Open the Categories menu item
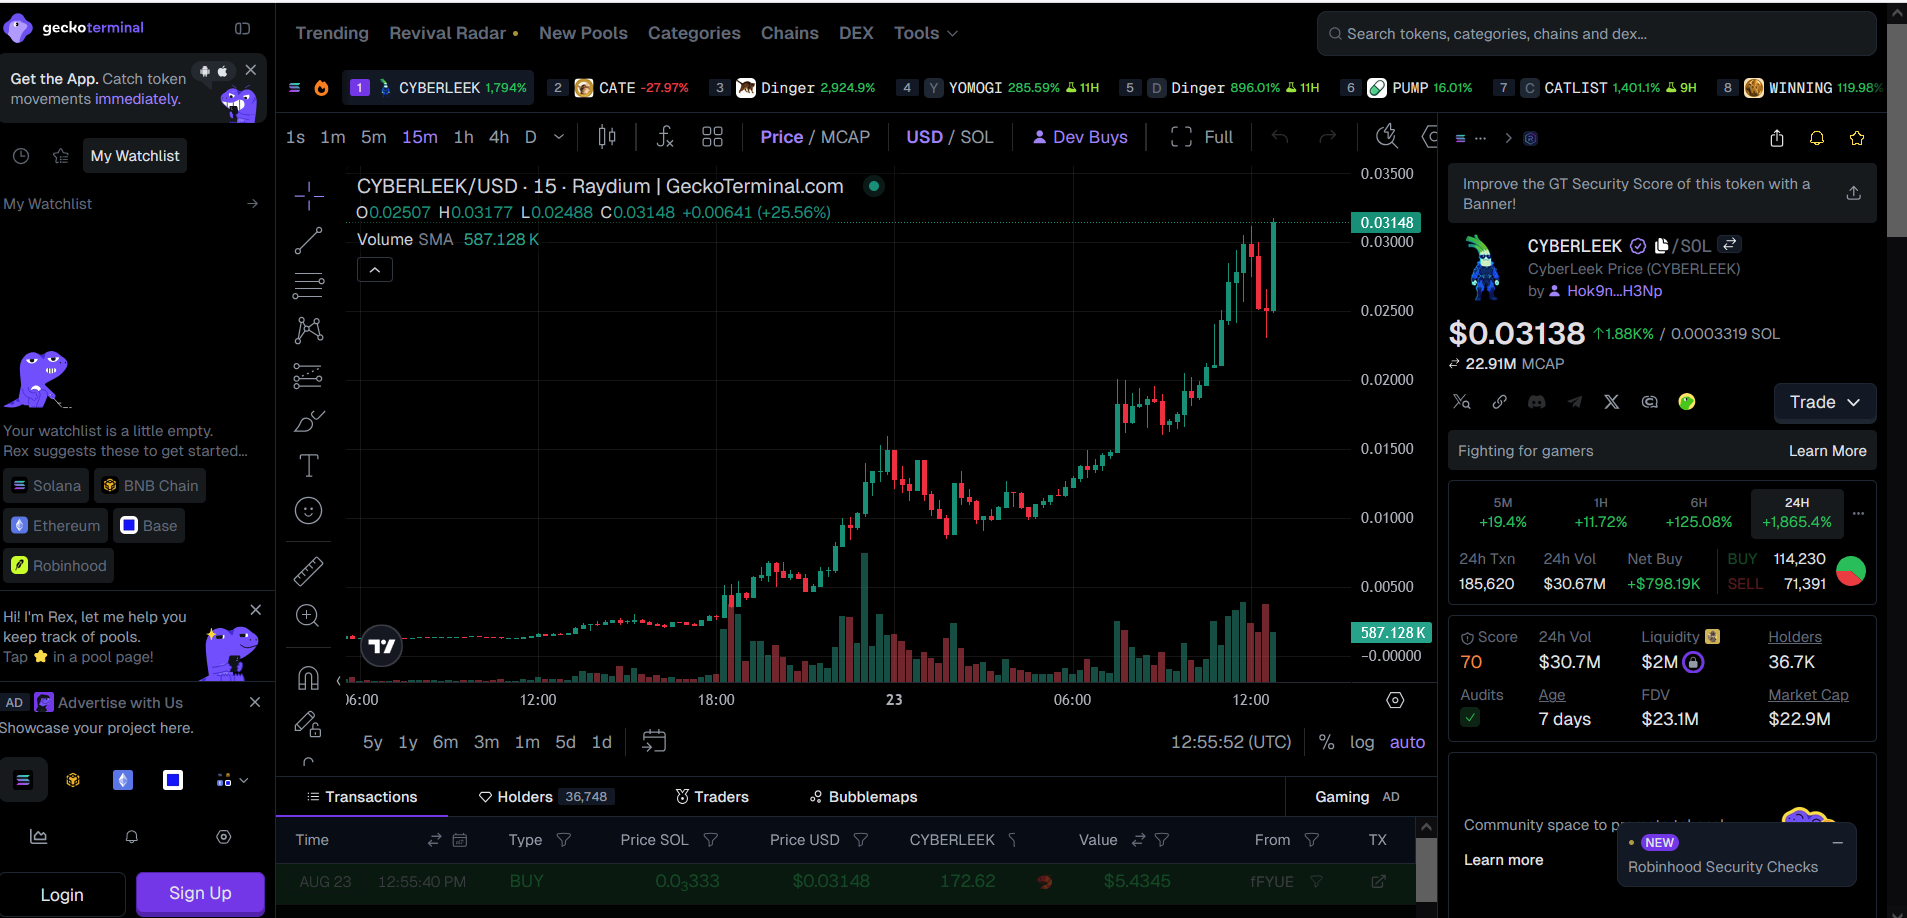The width and height of the screenshot is (1907, 918). (694, 33)
